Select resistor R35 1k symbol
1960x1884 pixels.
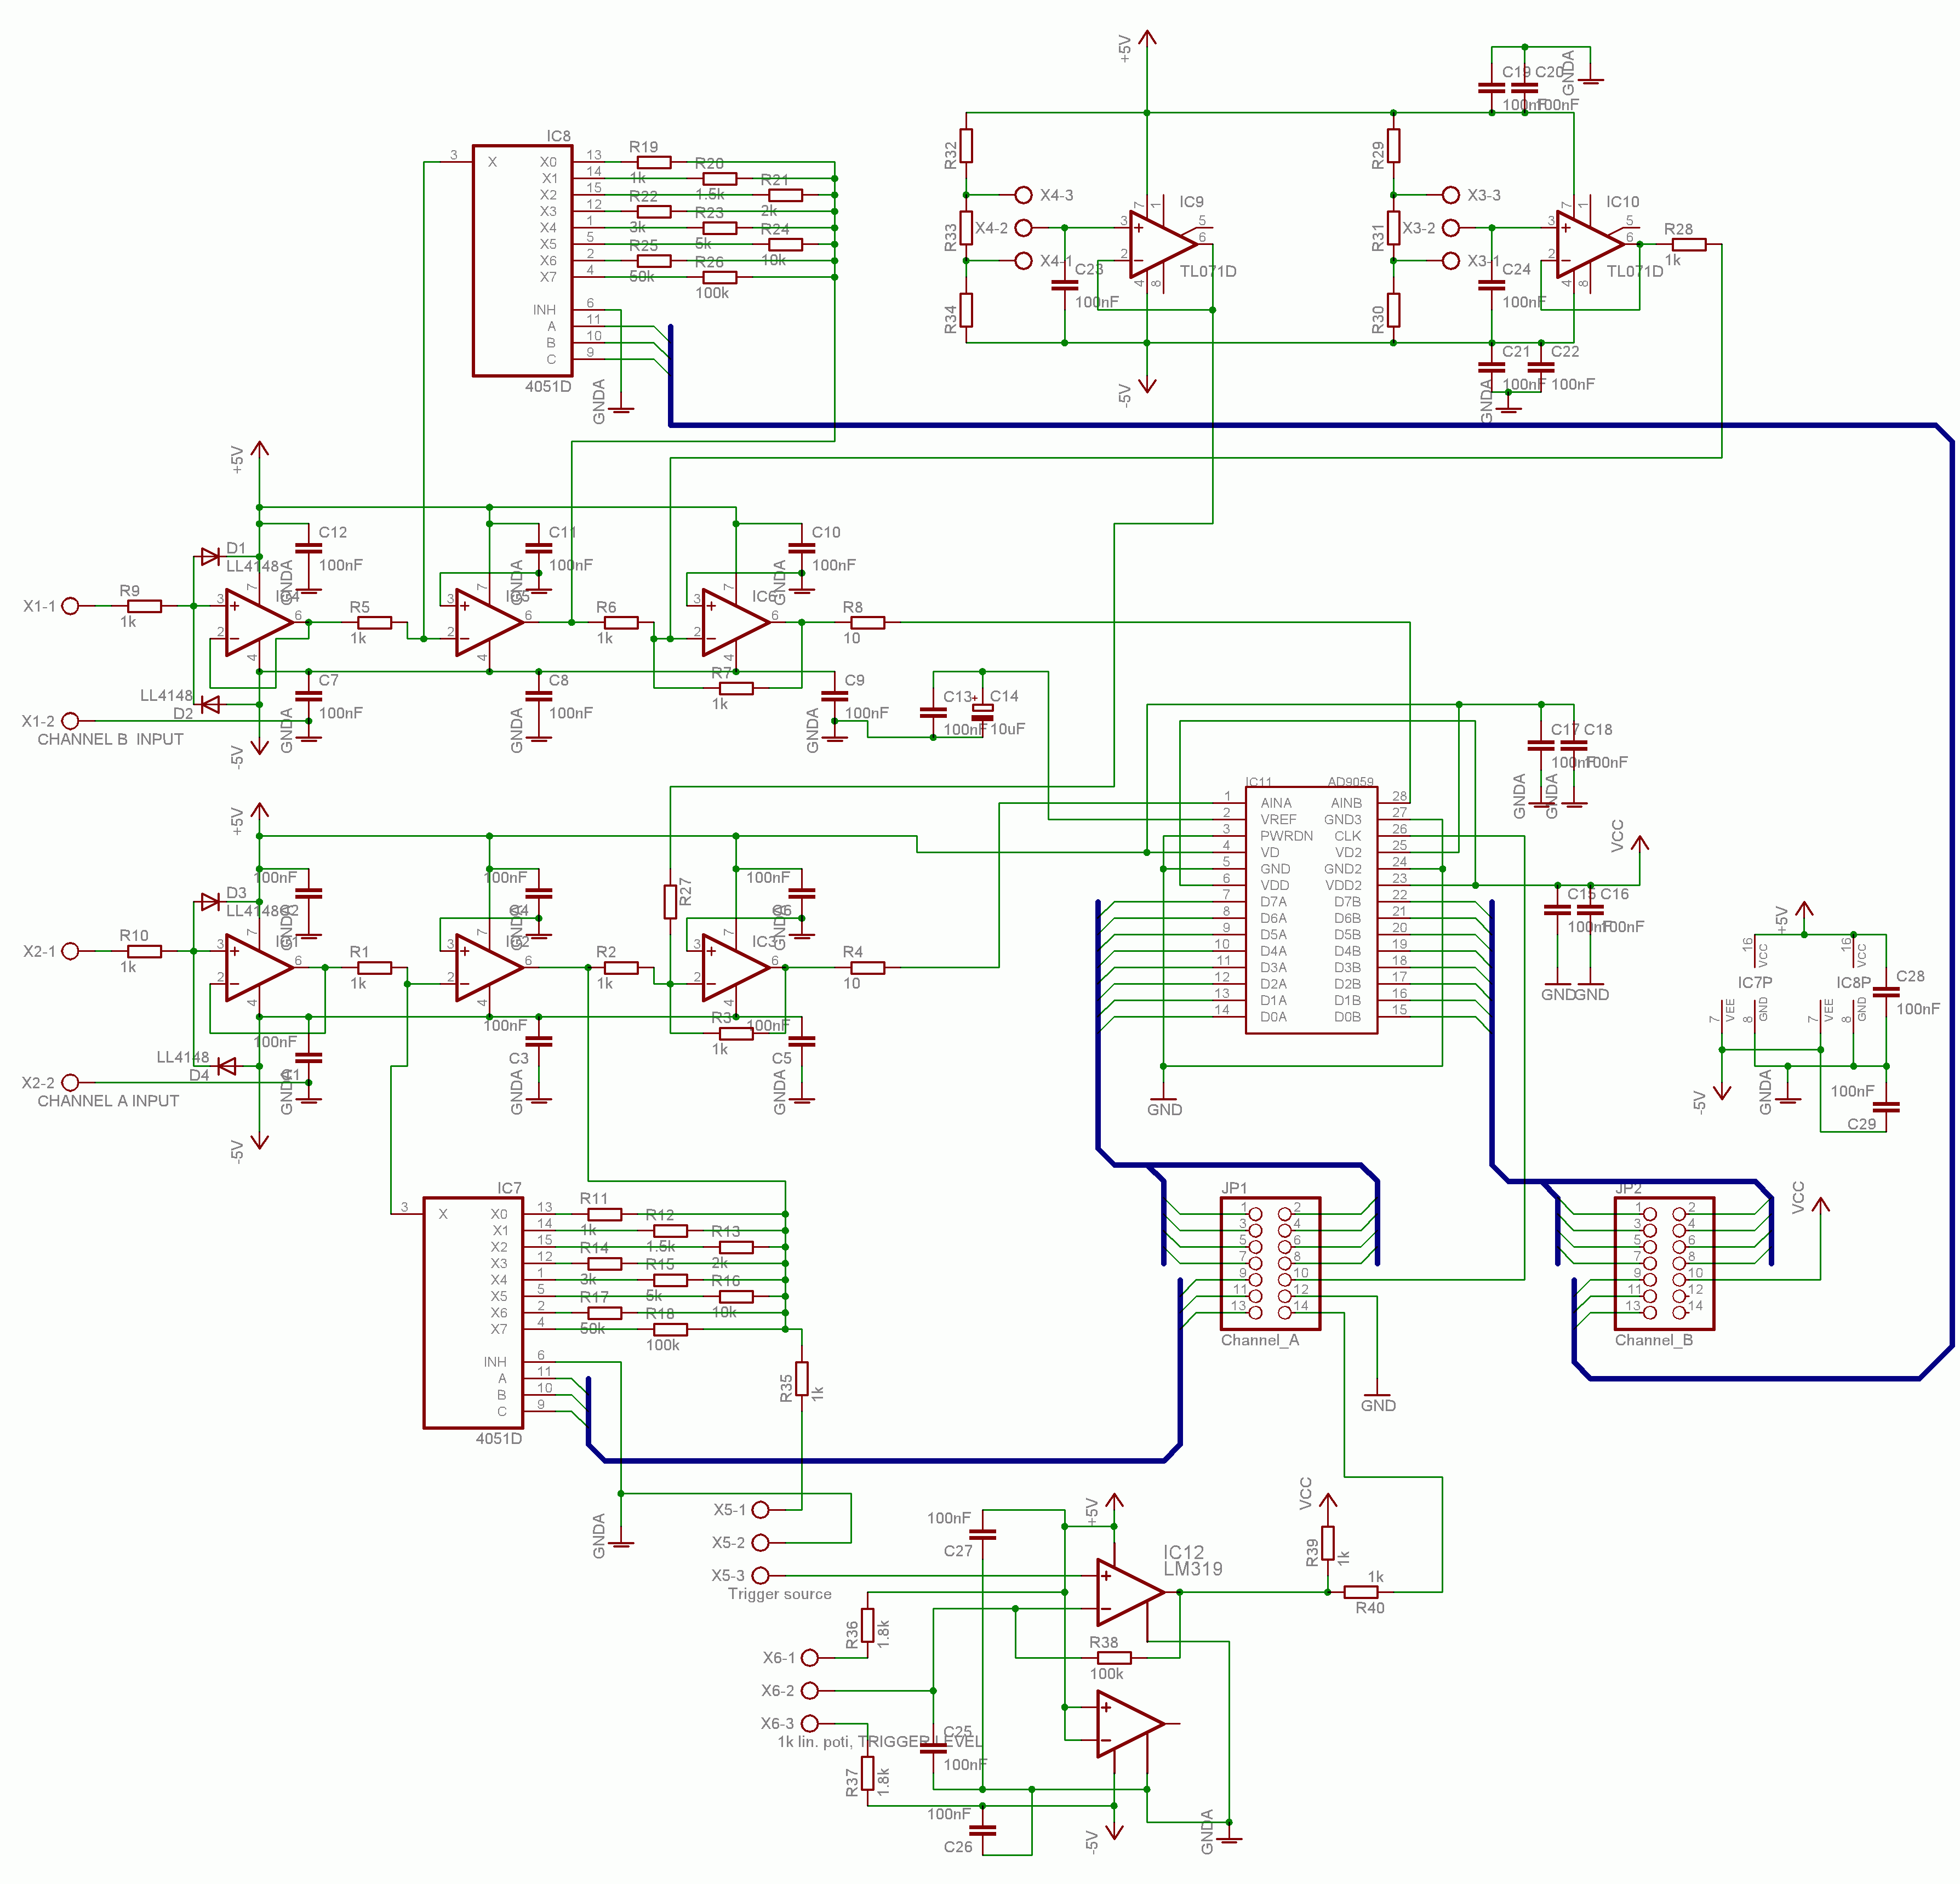pyautogui.click(x=802, y=1378)
